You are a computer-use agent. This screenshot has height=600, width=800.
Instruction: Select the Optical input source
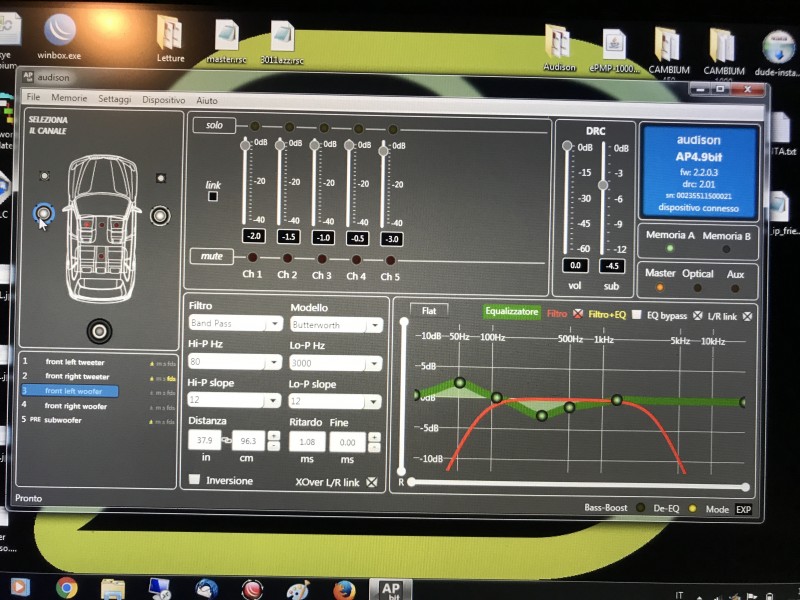(697, 288)
